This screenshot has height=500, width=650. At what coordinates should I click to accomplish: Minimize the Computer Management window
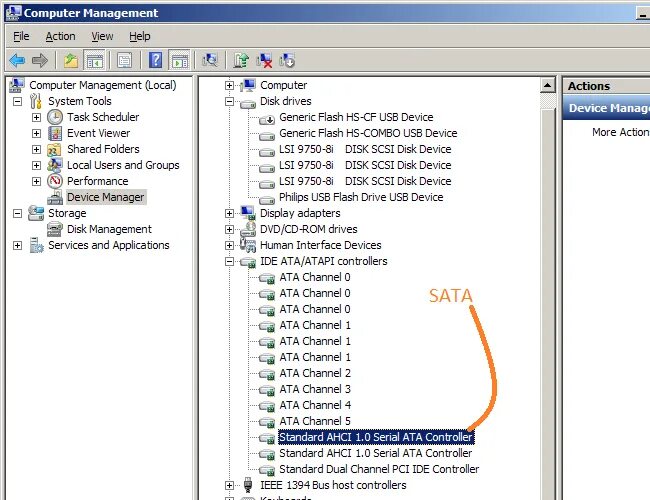643,14
